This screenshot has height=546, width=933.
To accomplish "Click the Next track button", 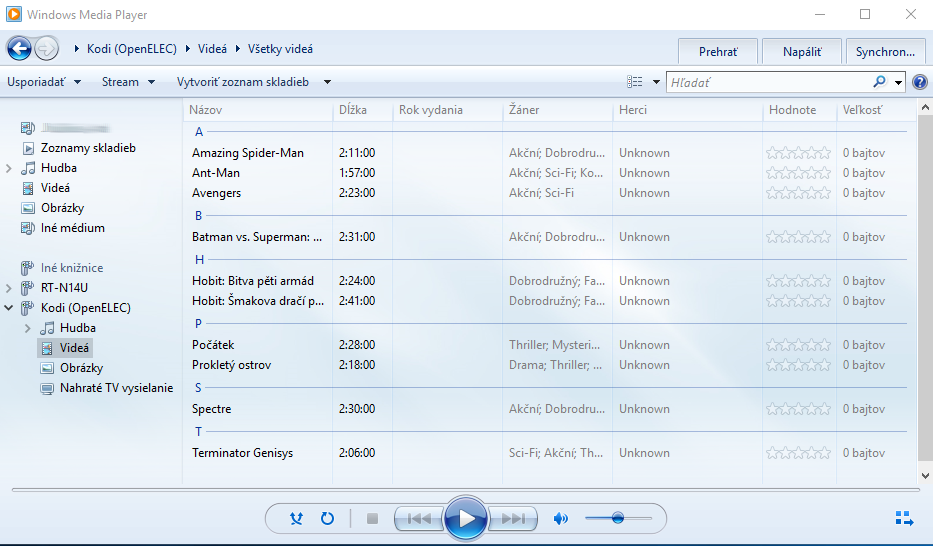I will pyautogui.click(x=513, y=519).
